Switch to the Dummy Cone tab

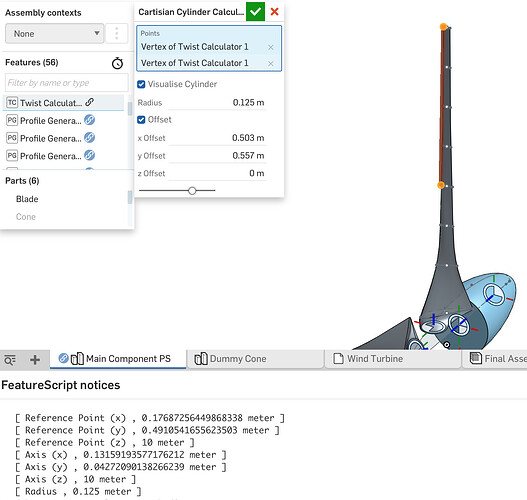255,359
